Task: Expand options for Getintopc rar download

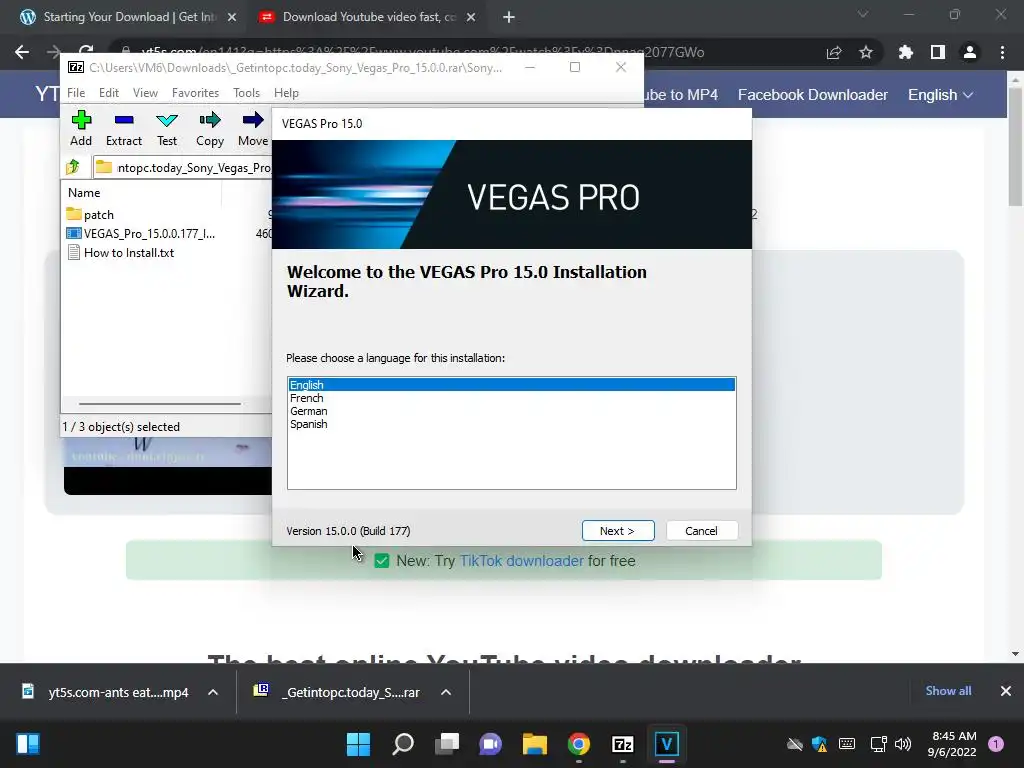Action: tap(446, 692)
